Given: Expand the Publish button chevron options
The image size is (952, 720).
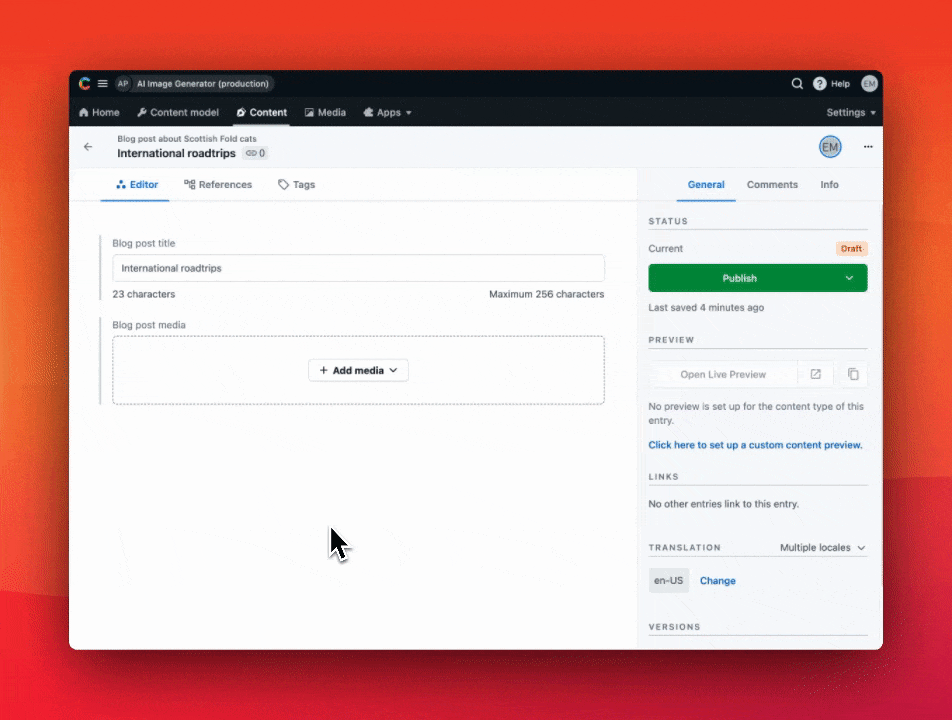Looking at the screenshot, I should click(849, 278).
